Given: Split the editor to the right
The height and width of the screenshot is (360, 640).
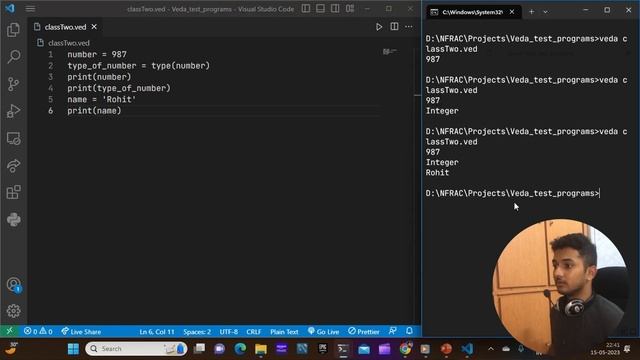Looking at the screenshot, I should pos(394,27).
